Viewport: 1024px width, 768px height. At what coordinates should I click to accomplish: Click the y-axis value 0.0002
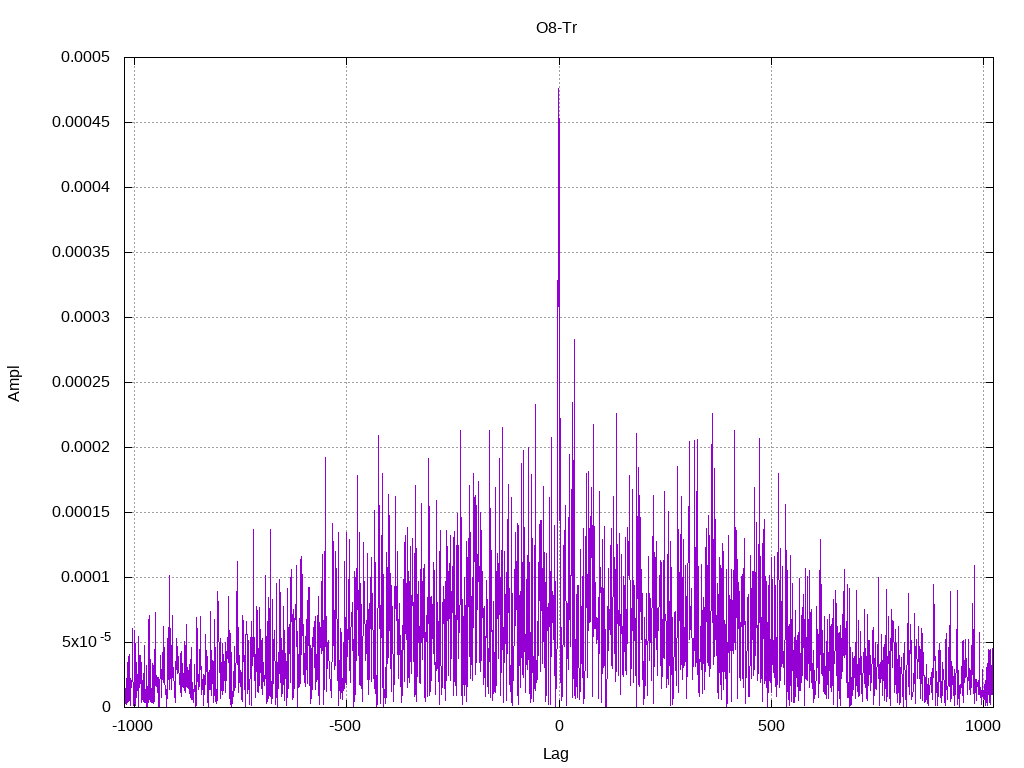pos(86,447)
